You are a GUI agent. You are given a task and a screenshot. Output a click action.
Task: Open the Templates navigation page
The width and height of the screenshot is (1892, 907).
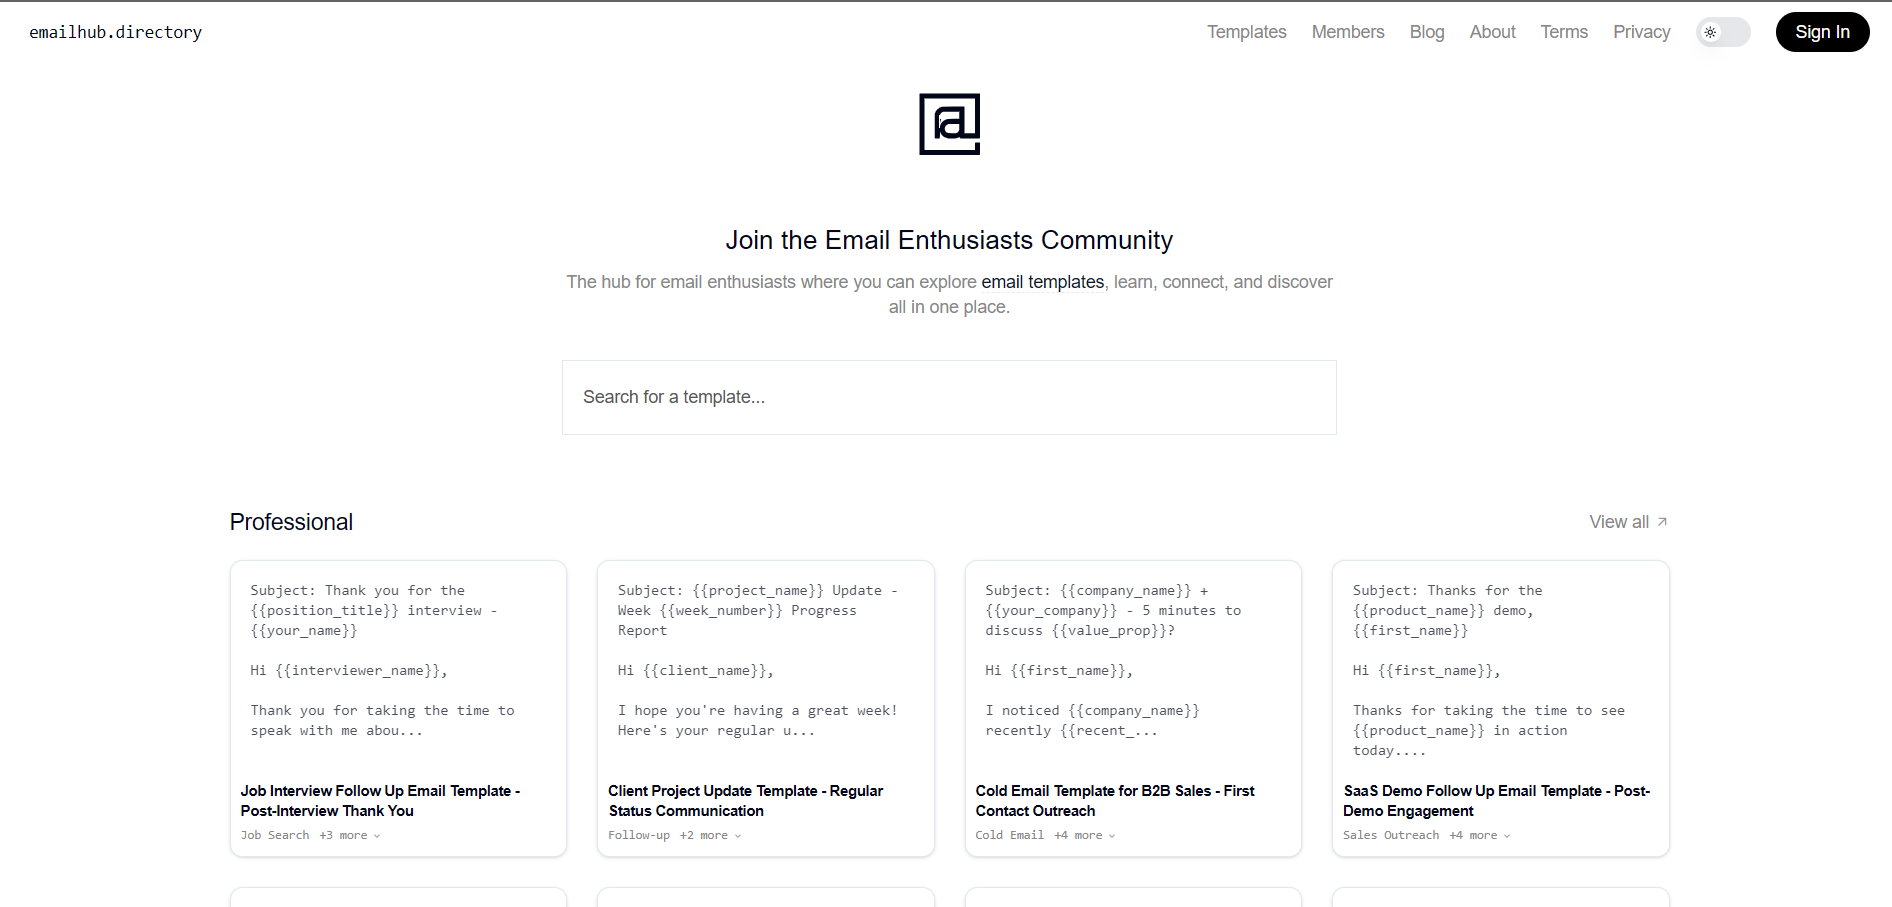[x=1246, y=32]
